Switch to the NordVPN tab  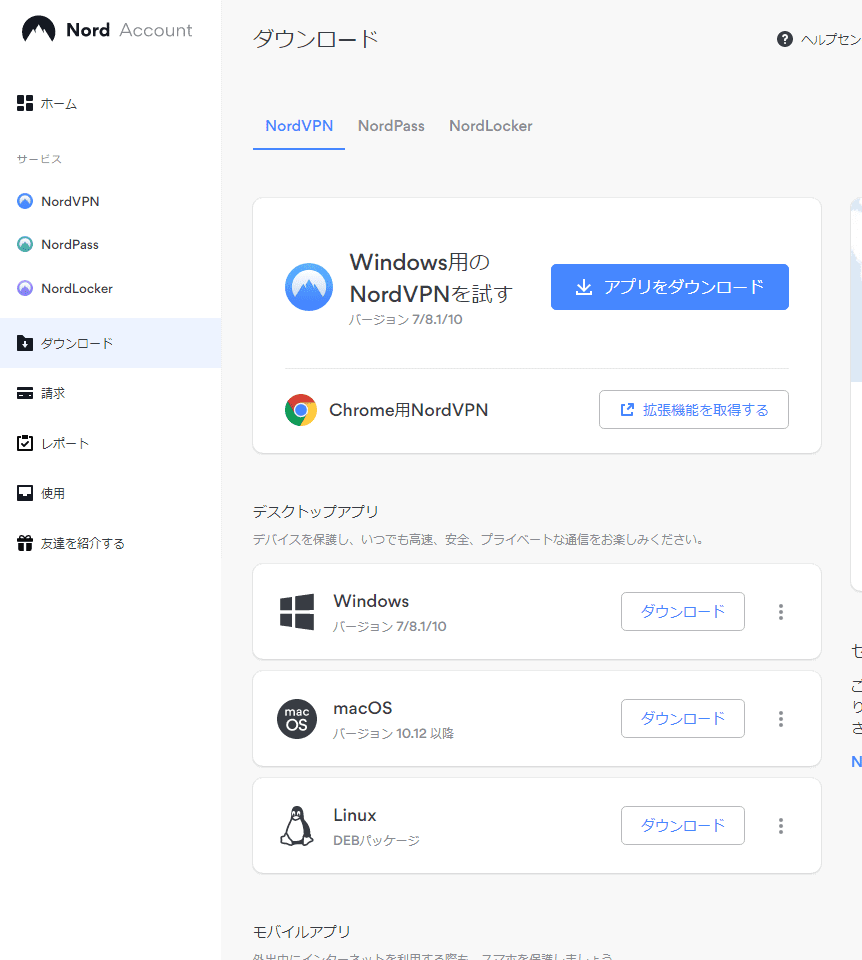click(x=299, y=126)
